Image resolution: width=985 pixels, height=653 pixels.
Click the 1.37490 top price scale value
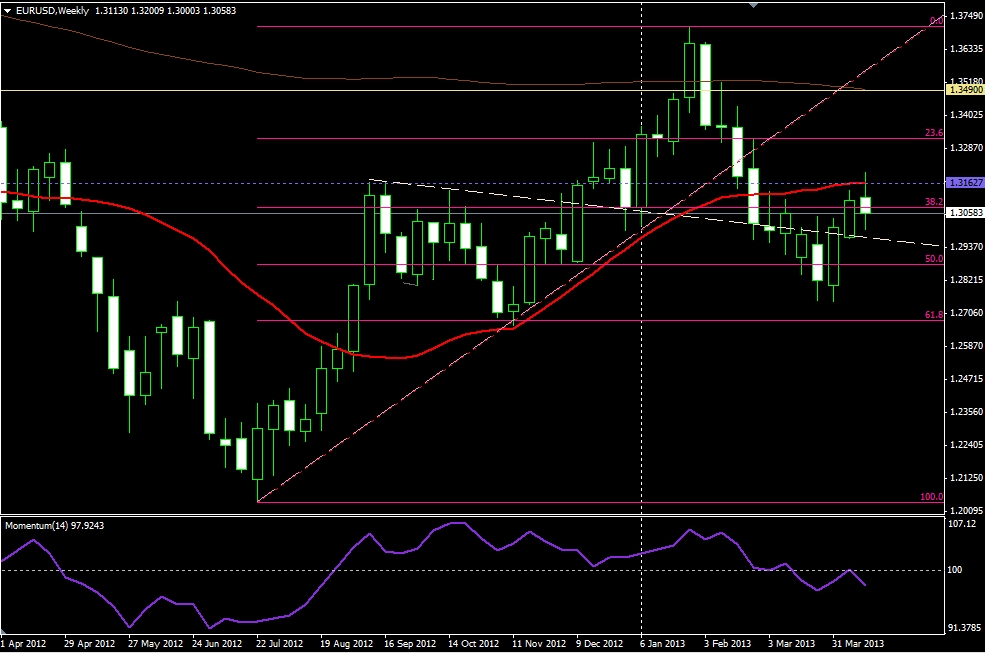pyautogui.click(x=964, y=16)
